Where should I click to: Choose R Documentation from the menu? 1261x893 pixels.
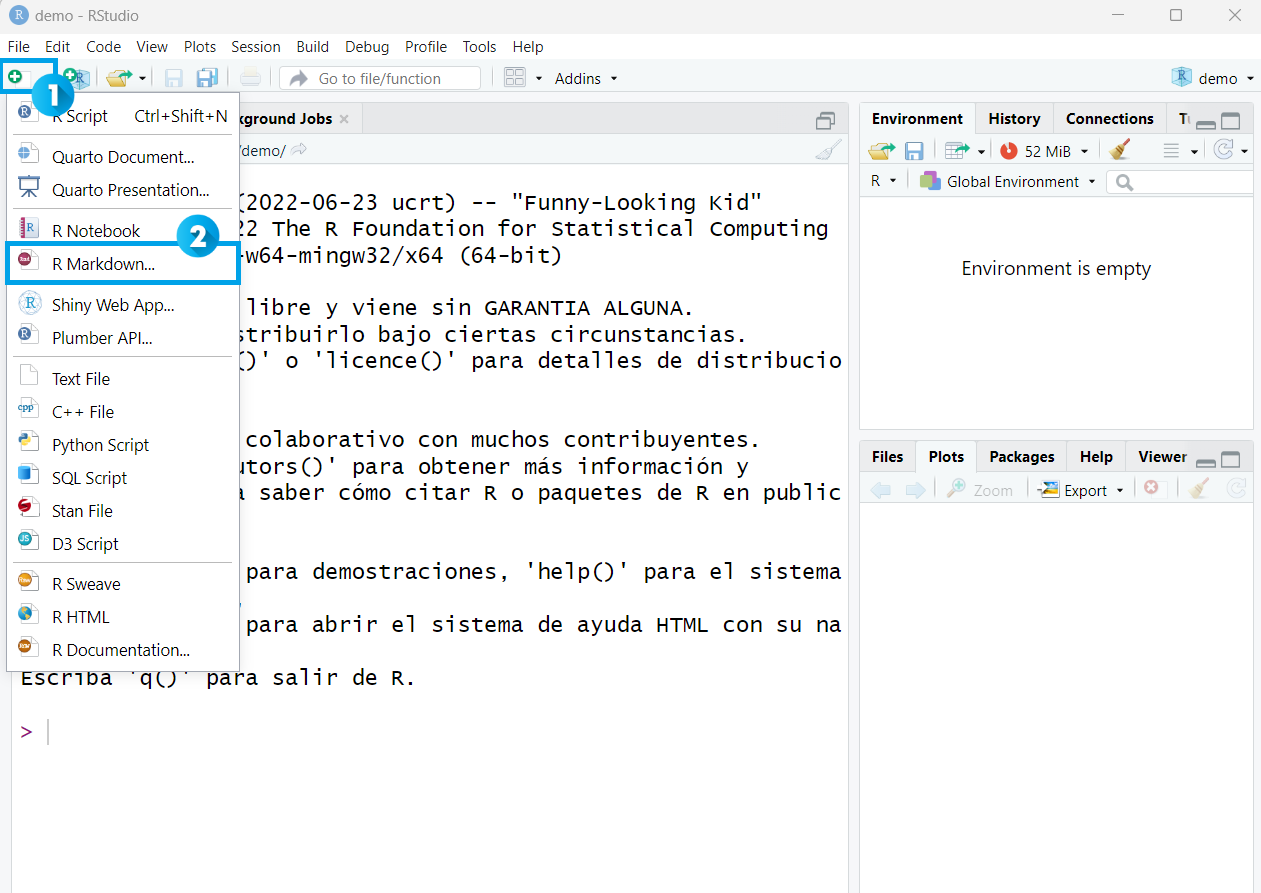(x=123, y=650)
